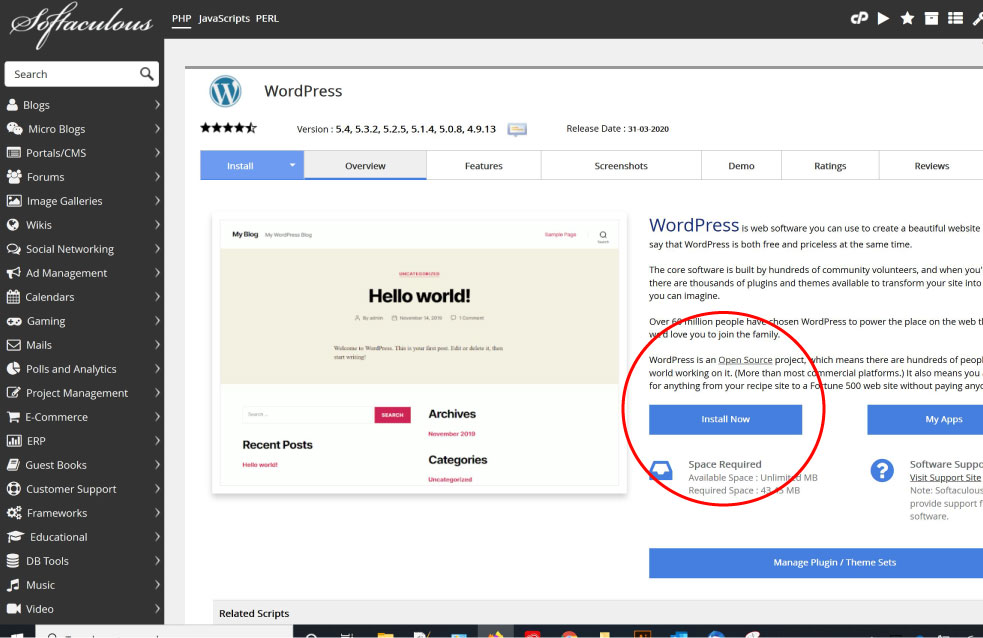Expand the Music category chevron
Image resolution: width=983 pixels, height=638 pixels.
tap(157, 585)
